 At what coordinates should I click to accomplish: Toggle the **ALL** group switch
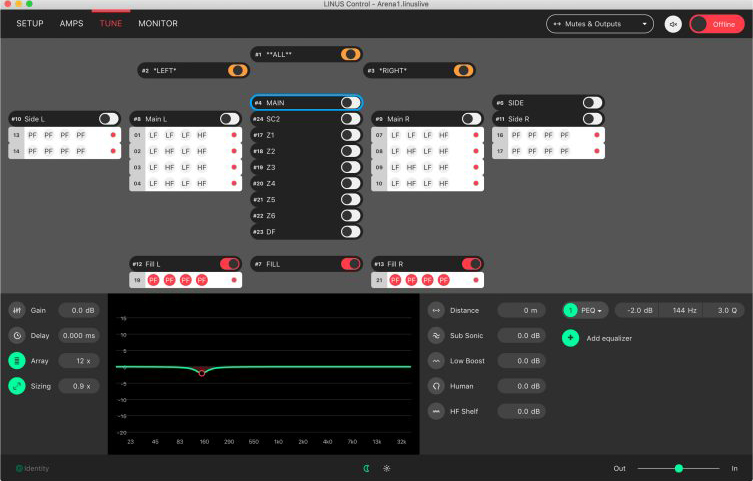351,54
